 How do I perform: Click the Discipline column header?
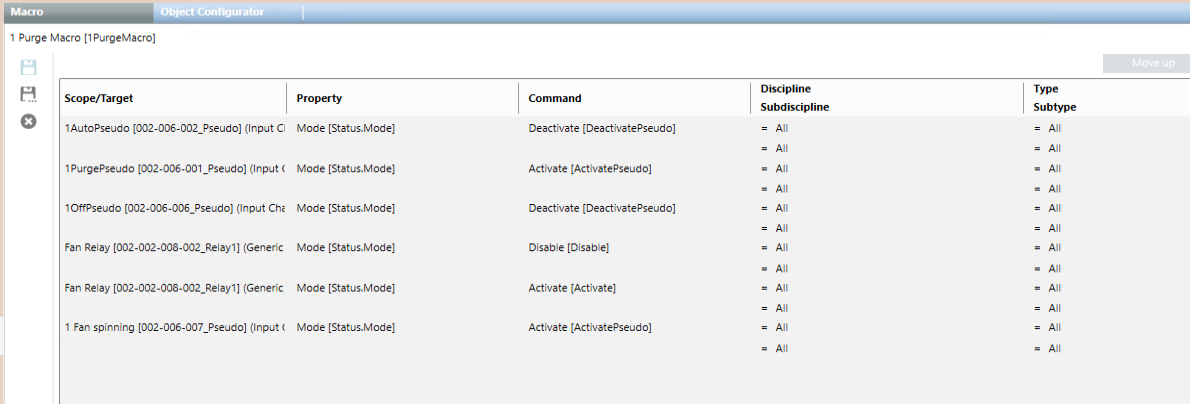pos(785,89)
